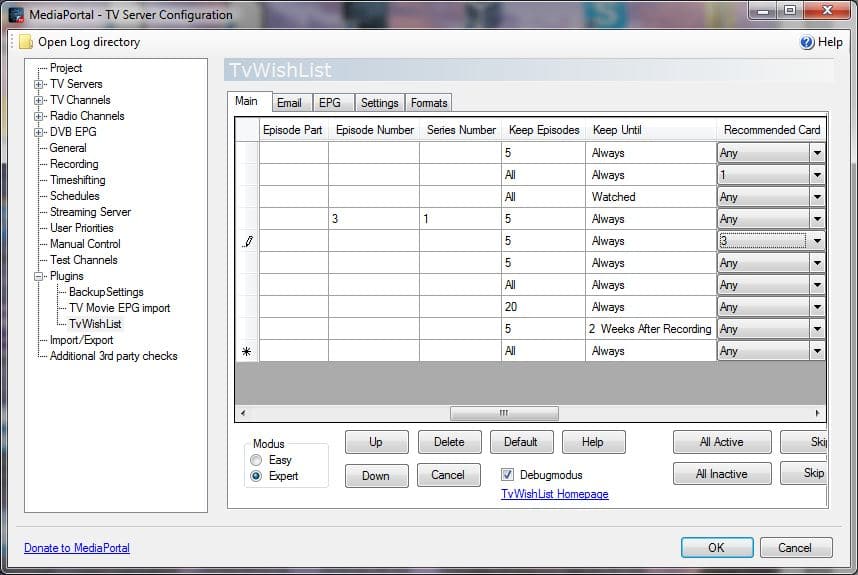Select TV Movie EPG import in tree

click(119, 308)
